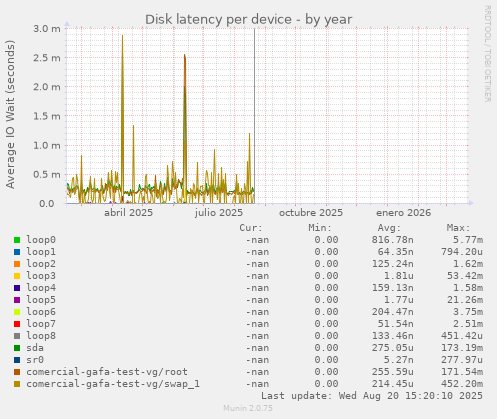The width and height of the screenshot is (497, 419).
Task: Select the loop0 legend label
Action: click(x=41, y=240)
